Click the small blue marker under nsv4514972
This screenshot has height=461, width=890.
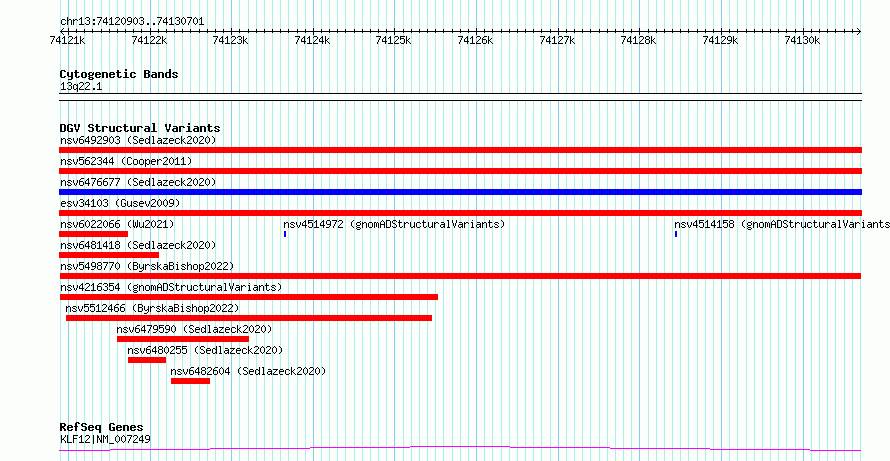285,234
